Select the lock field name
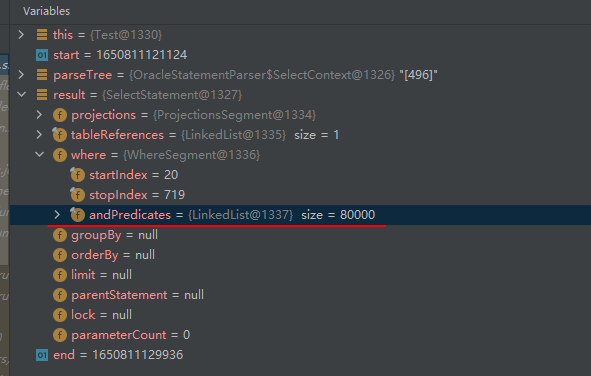 pyautogui.click(x=83, y=315)
